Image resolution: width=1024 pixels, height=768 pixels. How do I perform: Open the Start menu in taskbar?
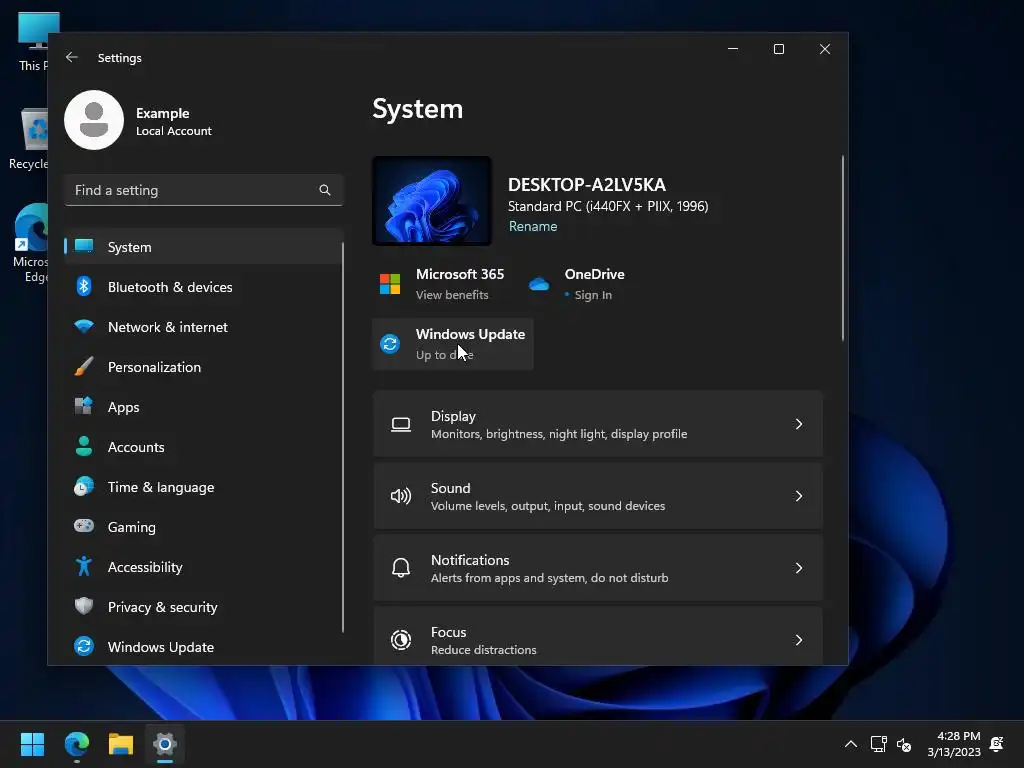coord(33,744)
